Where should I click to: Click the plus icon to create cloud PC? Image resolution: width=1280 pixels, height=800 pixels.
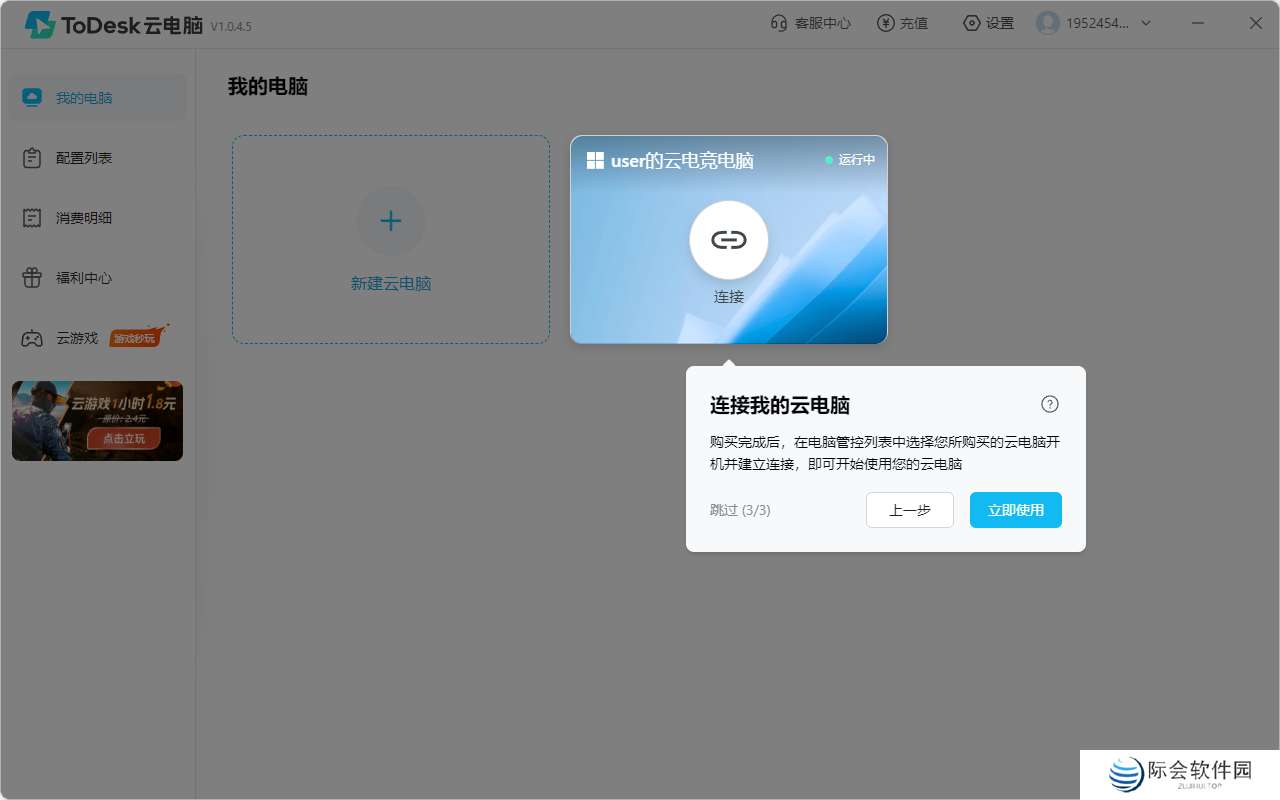(390, 221)
